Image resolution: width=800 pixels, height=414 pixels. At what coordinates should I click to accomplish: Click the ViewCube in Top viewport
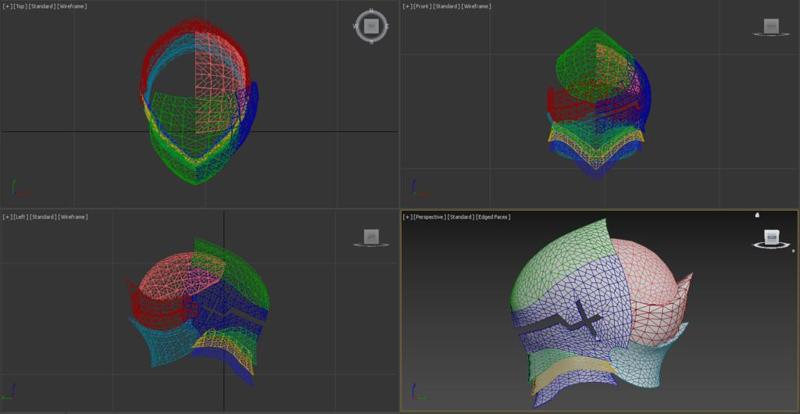coord(371,25)
